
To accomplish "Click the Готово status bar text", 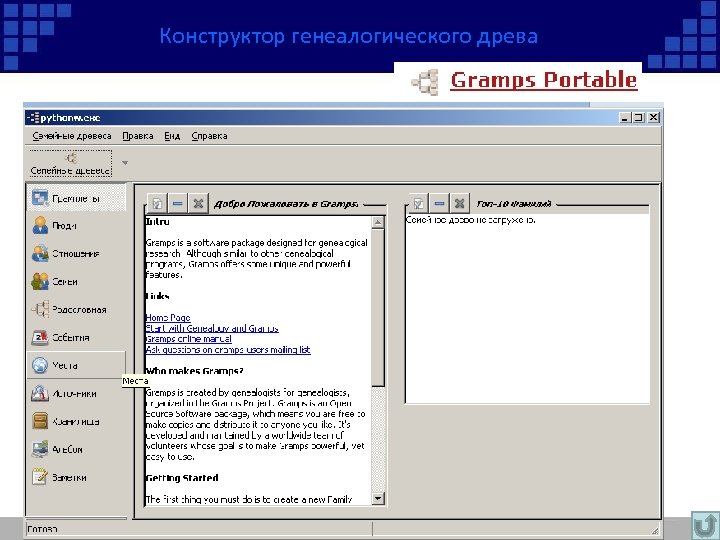I will tap(42, 529).
